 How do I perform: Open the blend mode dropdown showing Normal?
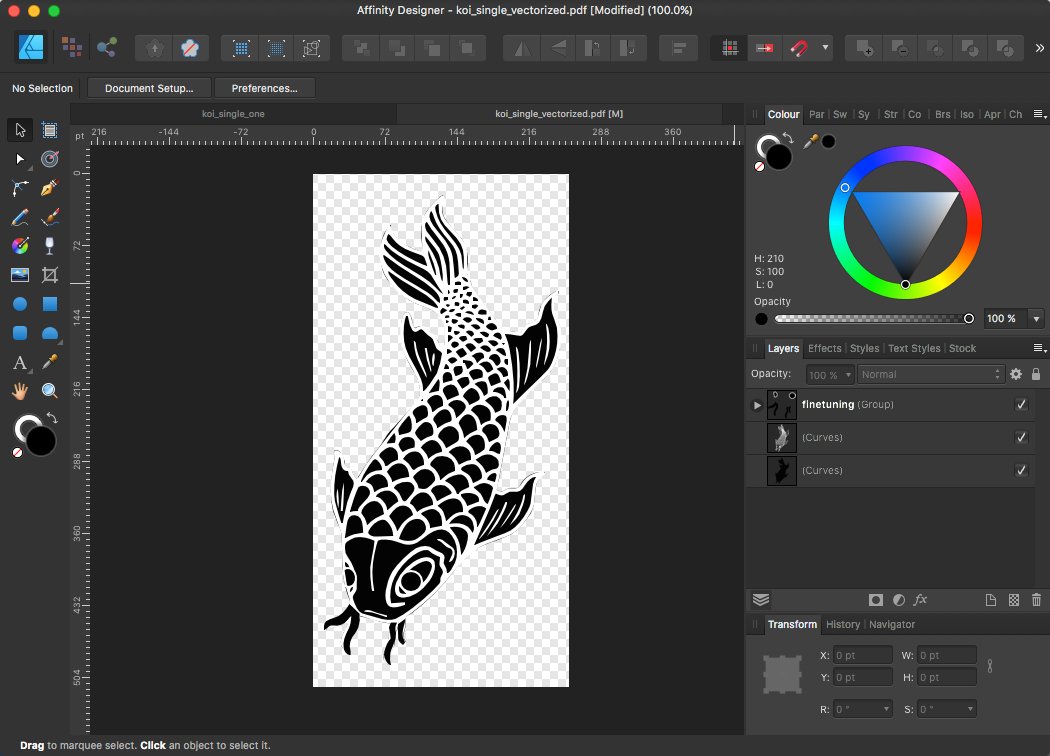930,374
